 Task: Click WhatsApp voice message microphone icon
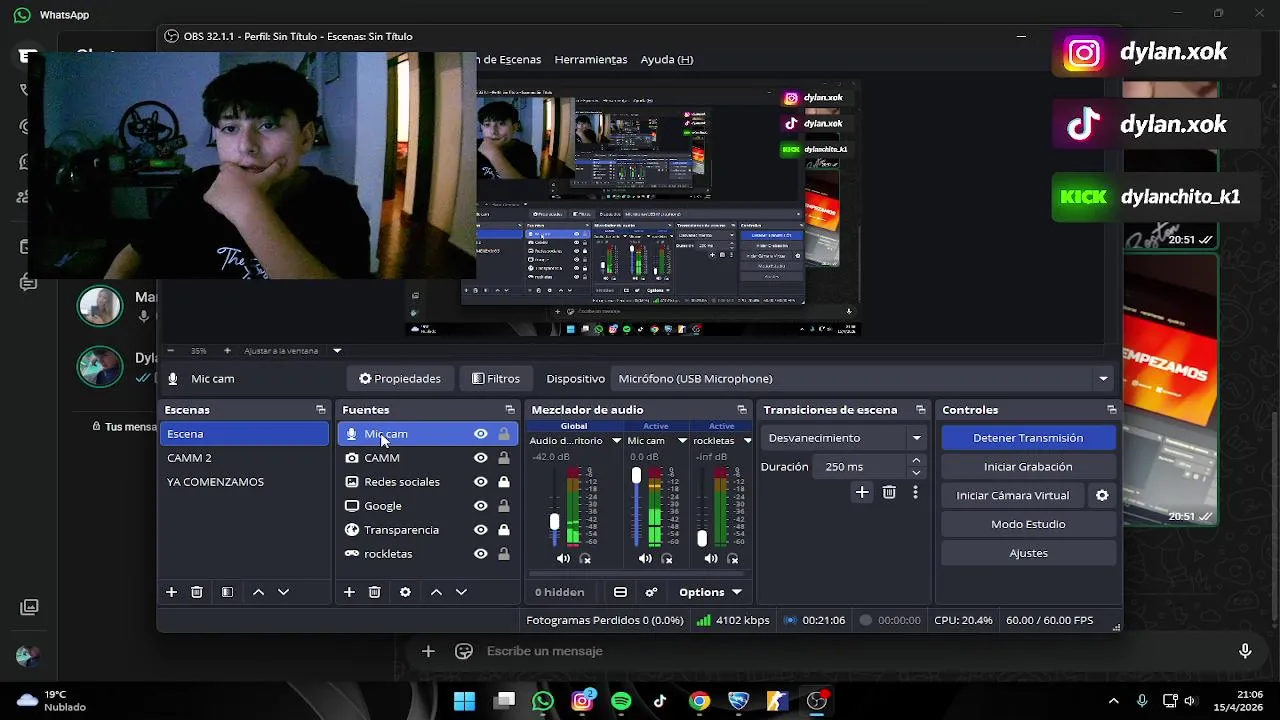pyautogui.click(x=1245, y=651)
